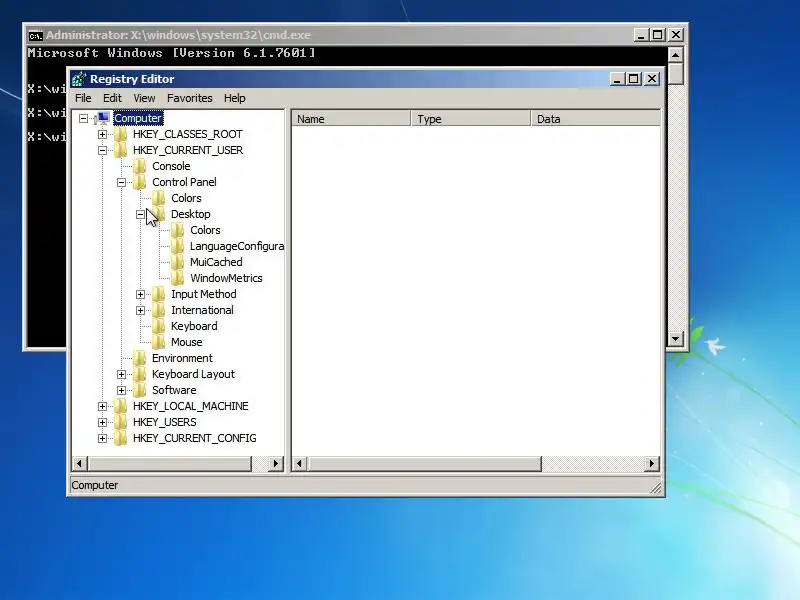Expand the Software key
The width and height of the screenshot is (800, 600).
pyautogui.click(x=121, y=390)
